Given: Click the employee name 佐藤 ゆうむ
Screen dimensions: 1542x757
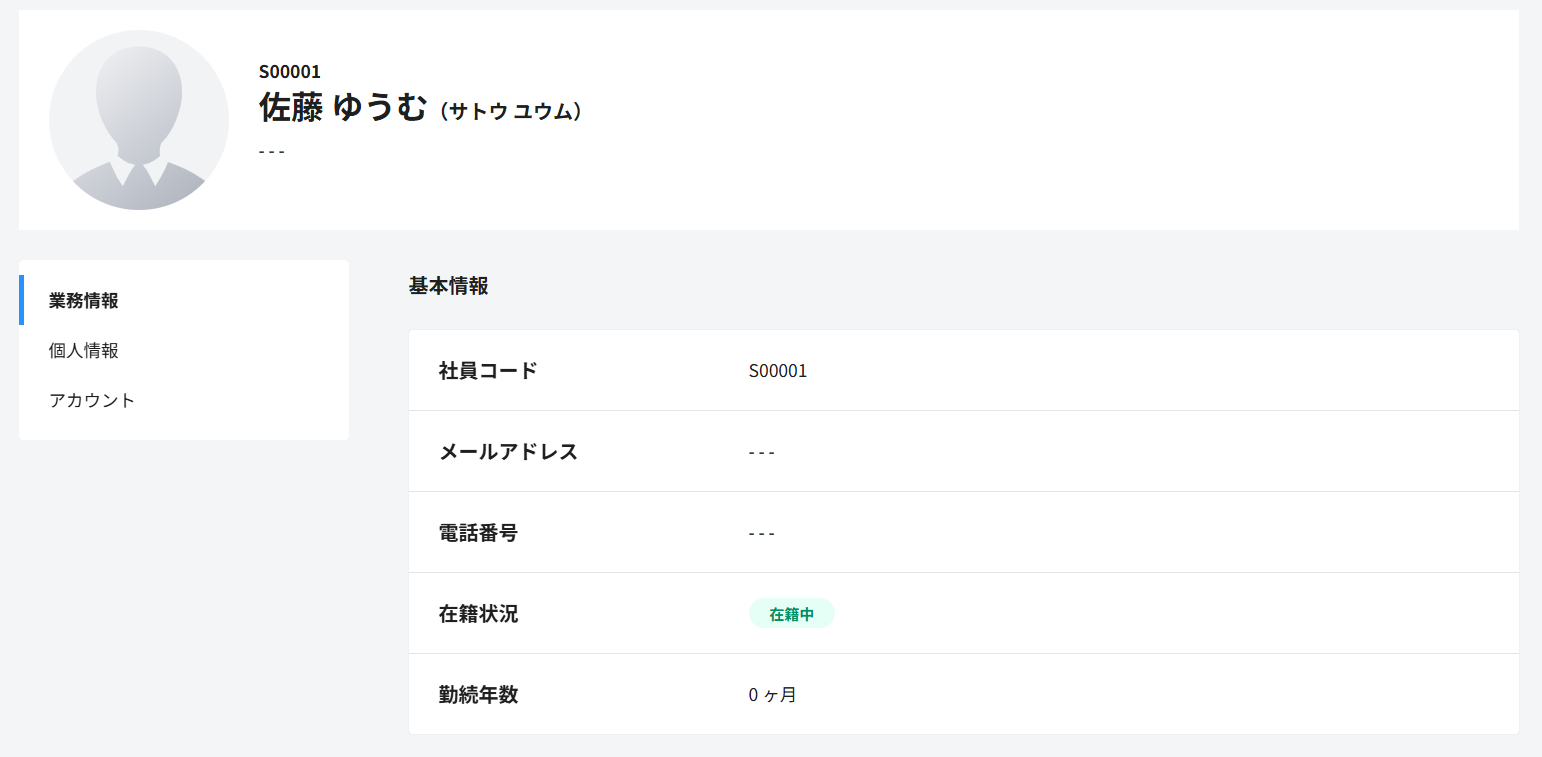Looking at the screenshot, I should (x=343, y=107).
